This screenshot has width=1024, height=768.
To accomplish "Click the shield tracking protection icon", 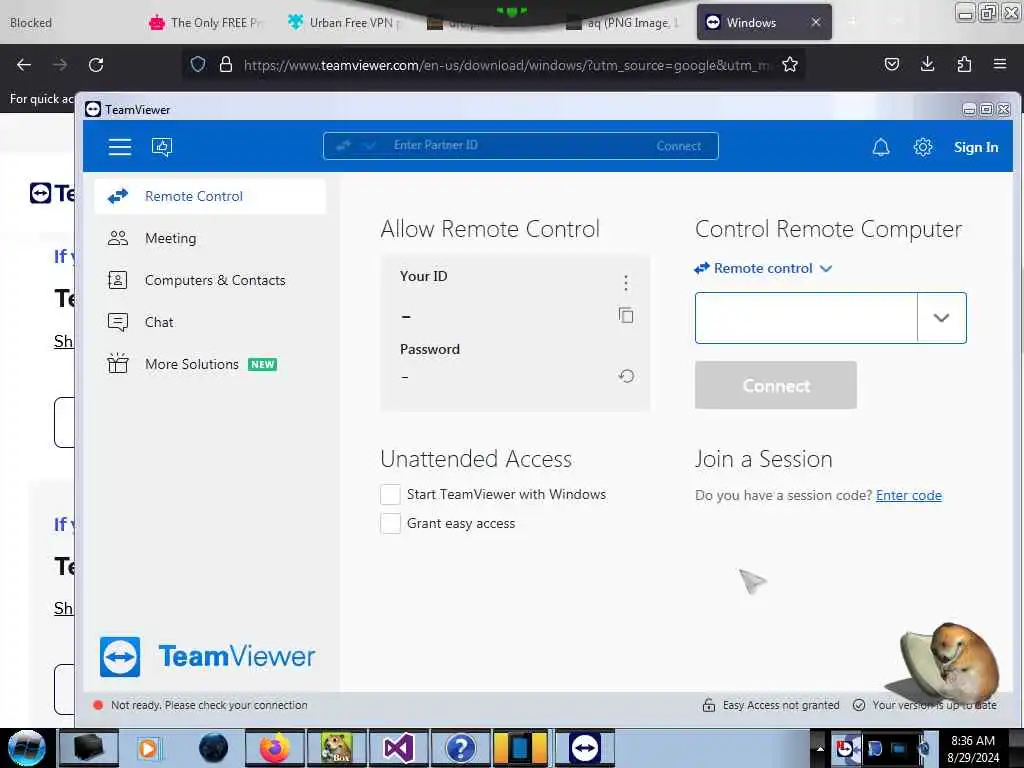I will point(198,64).
